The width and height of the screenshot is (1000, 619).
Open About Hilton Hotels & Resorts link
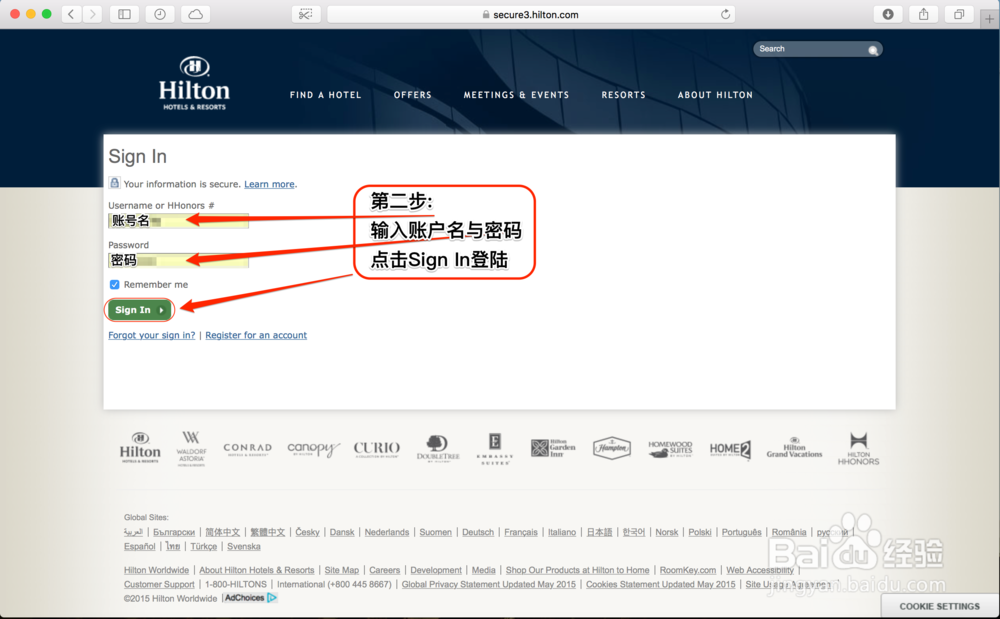[256, 571]
